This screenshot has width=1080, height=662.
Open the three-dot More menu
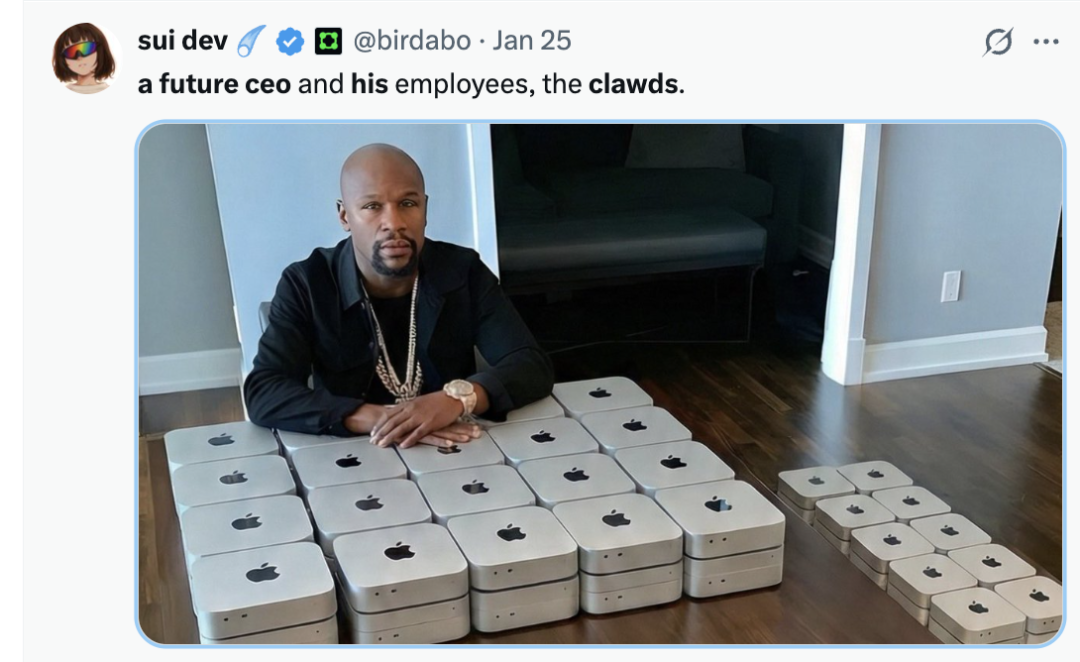pos(1046,42)
